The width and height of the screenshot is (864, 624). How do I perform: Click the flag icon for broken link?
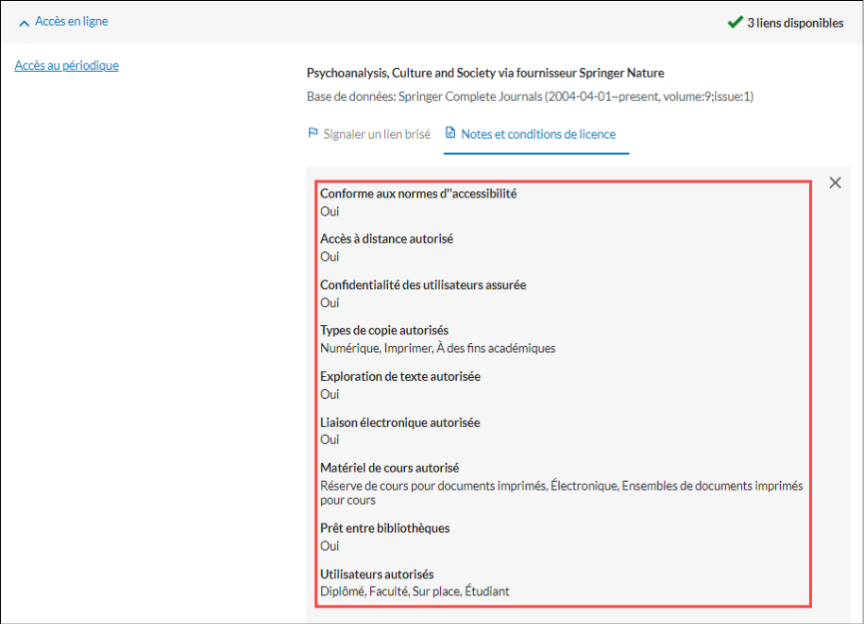[x=313, y=133]
